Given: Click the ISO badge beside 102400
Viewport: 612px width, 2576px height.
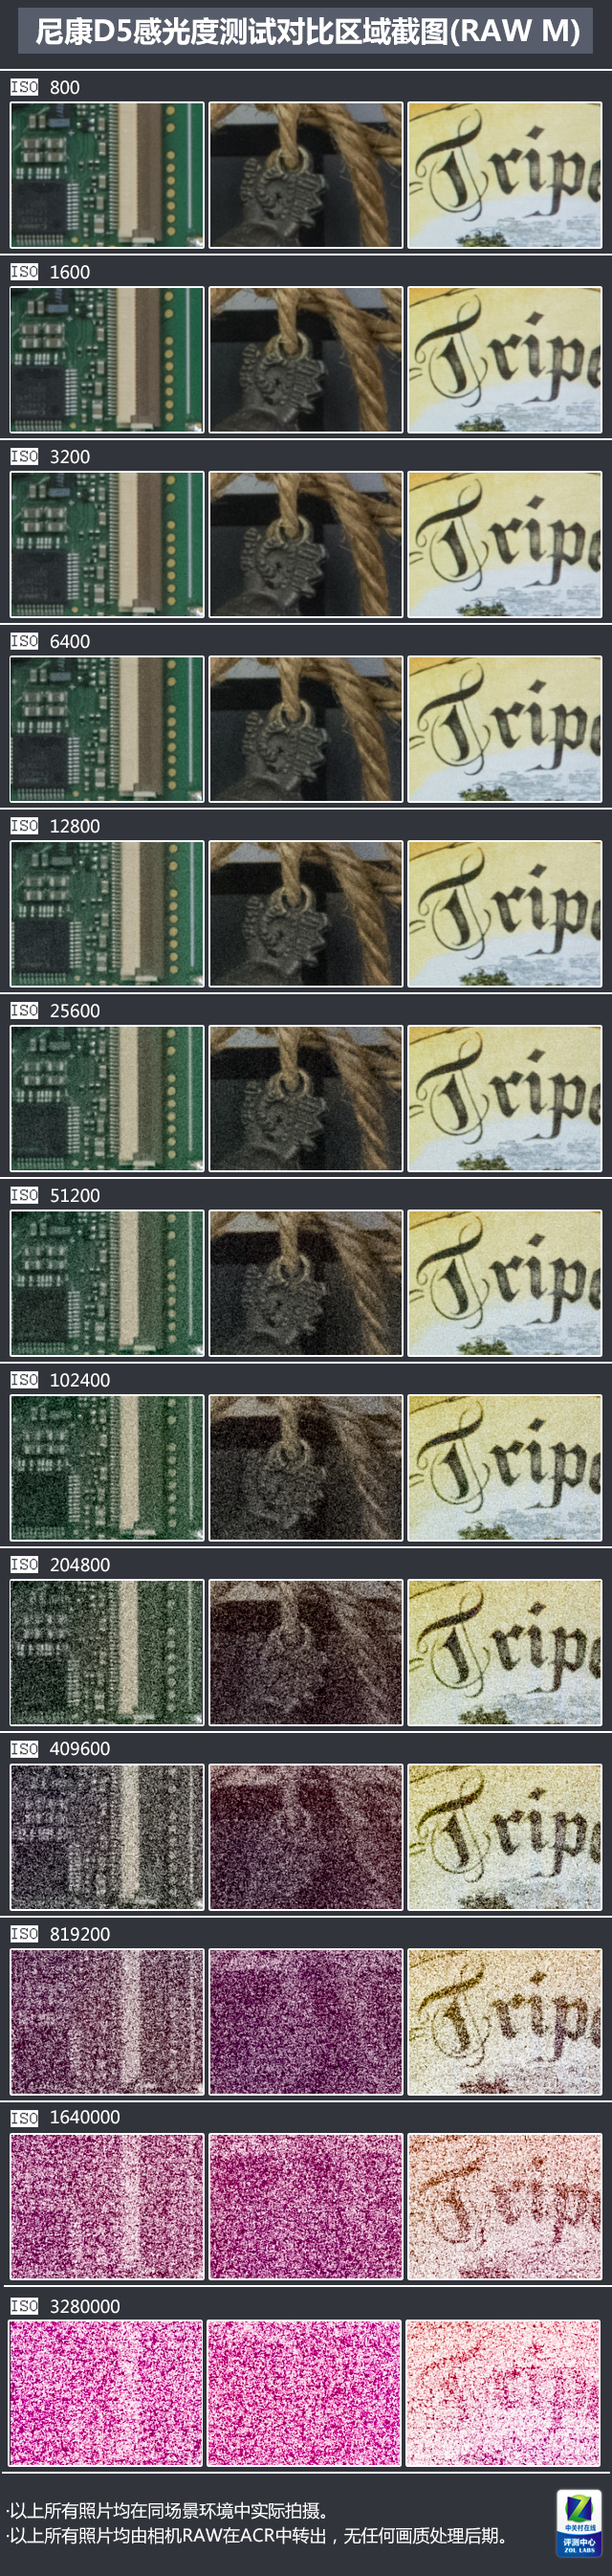Looking at the screenshot, I should [24, 1379].
